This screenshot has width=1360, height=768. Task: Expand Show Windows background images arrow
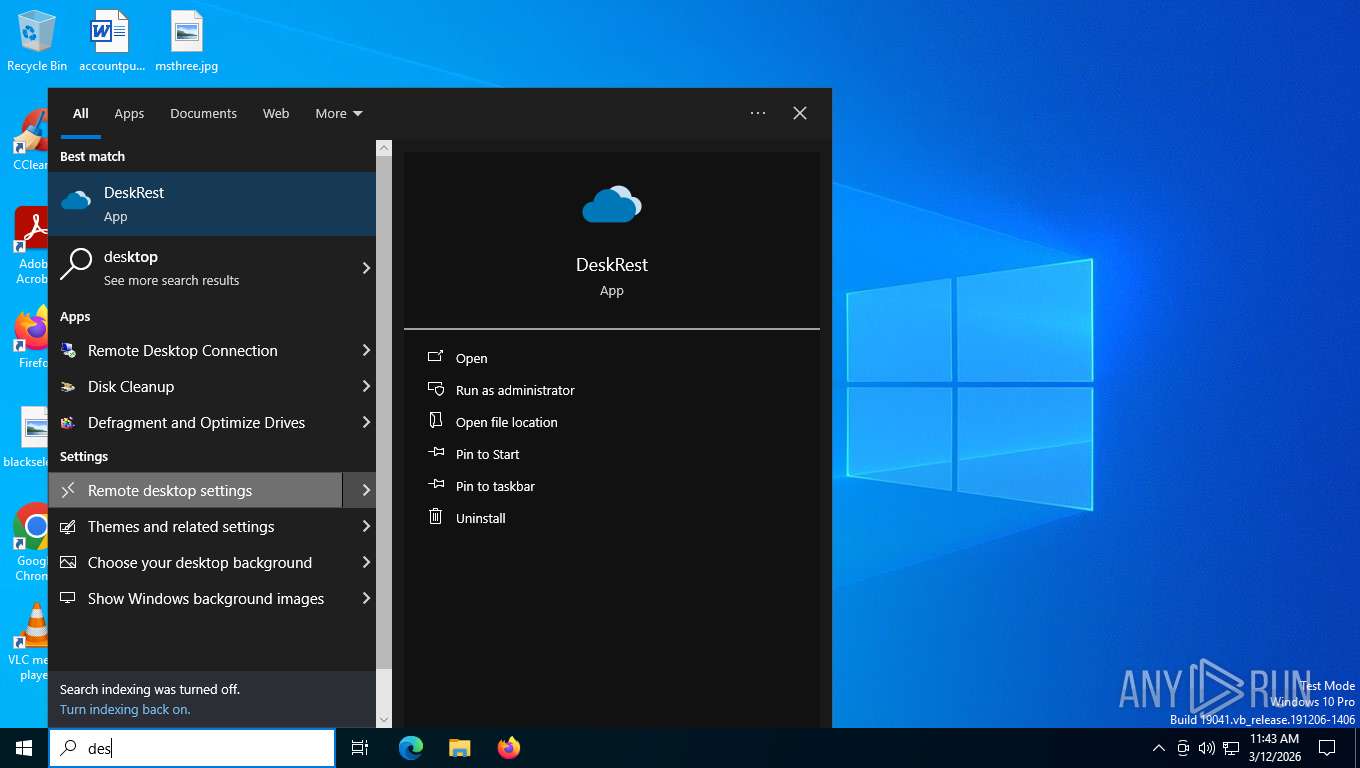[x=366, y=599]
